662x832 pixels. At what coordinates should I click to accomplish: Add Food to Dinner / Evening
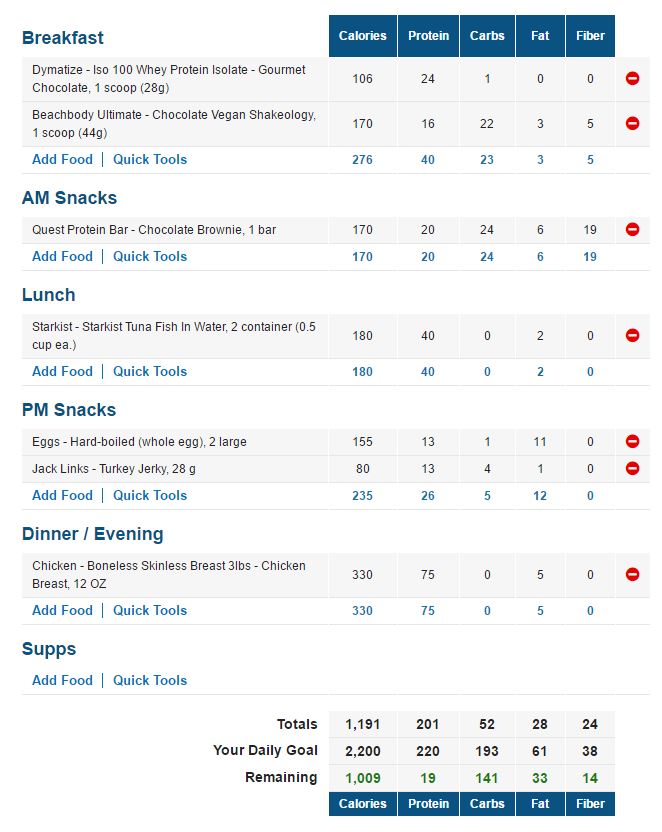63,610
